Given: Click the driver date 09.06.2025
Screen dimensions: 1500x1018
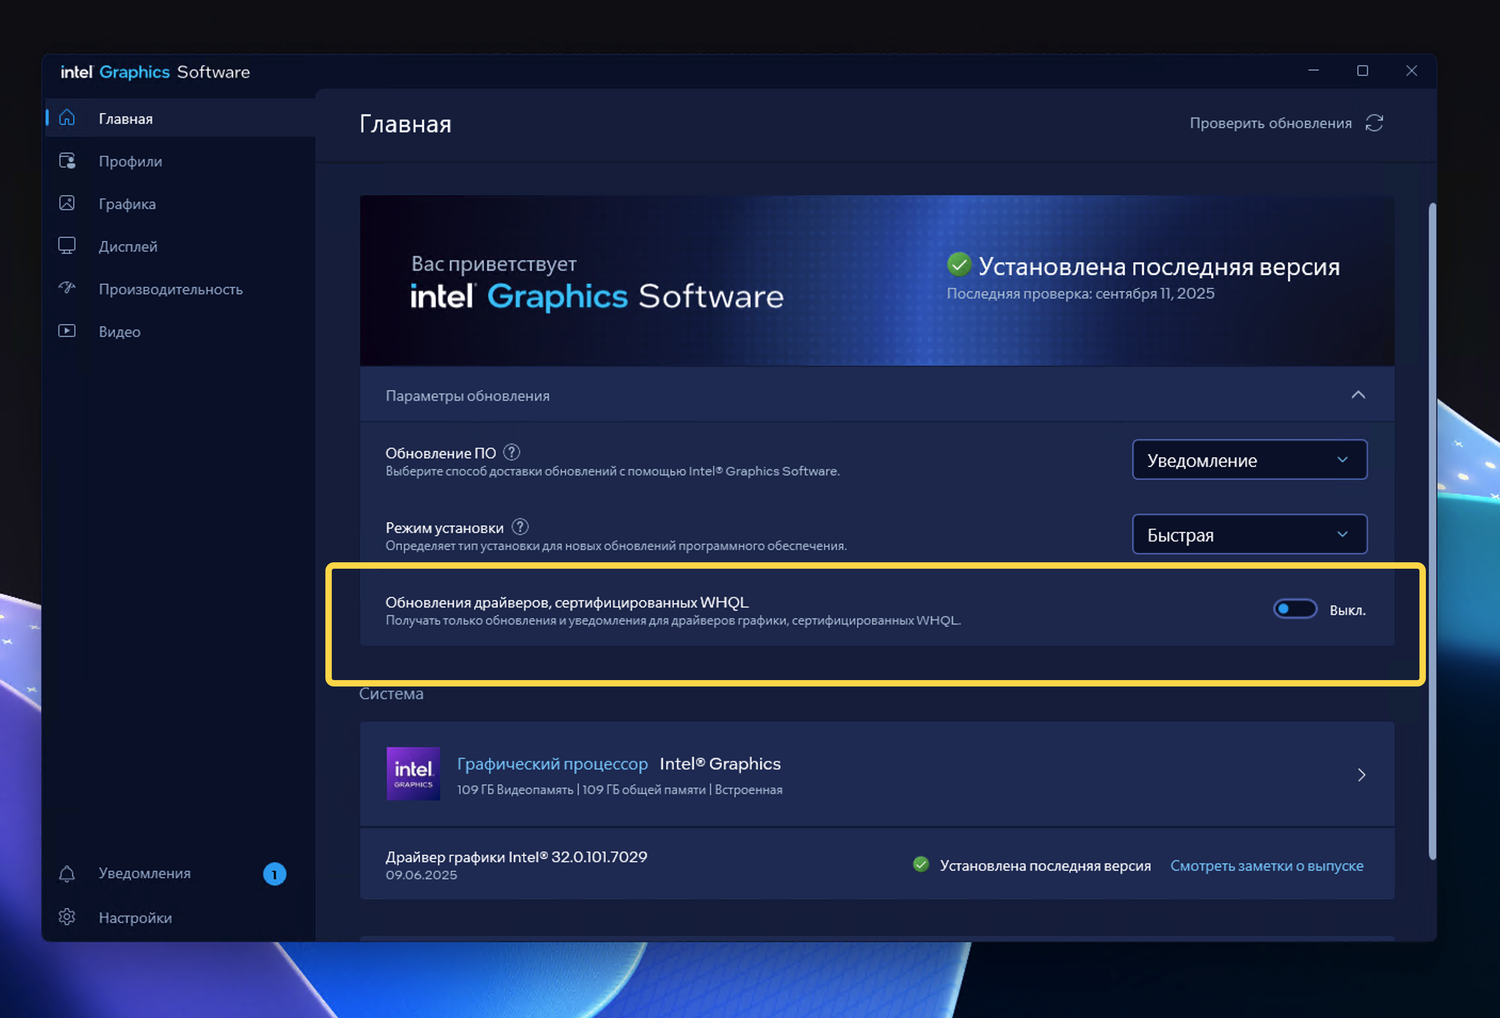Looking at the screenshot, I should [x=421, y=875].
